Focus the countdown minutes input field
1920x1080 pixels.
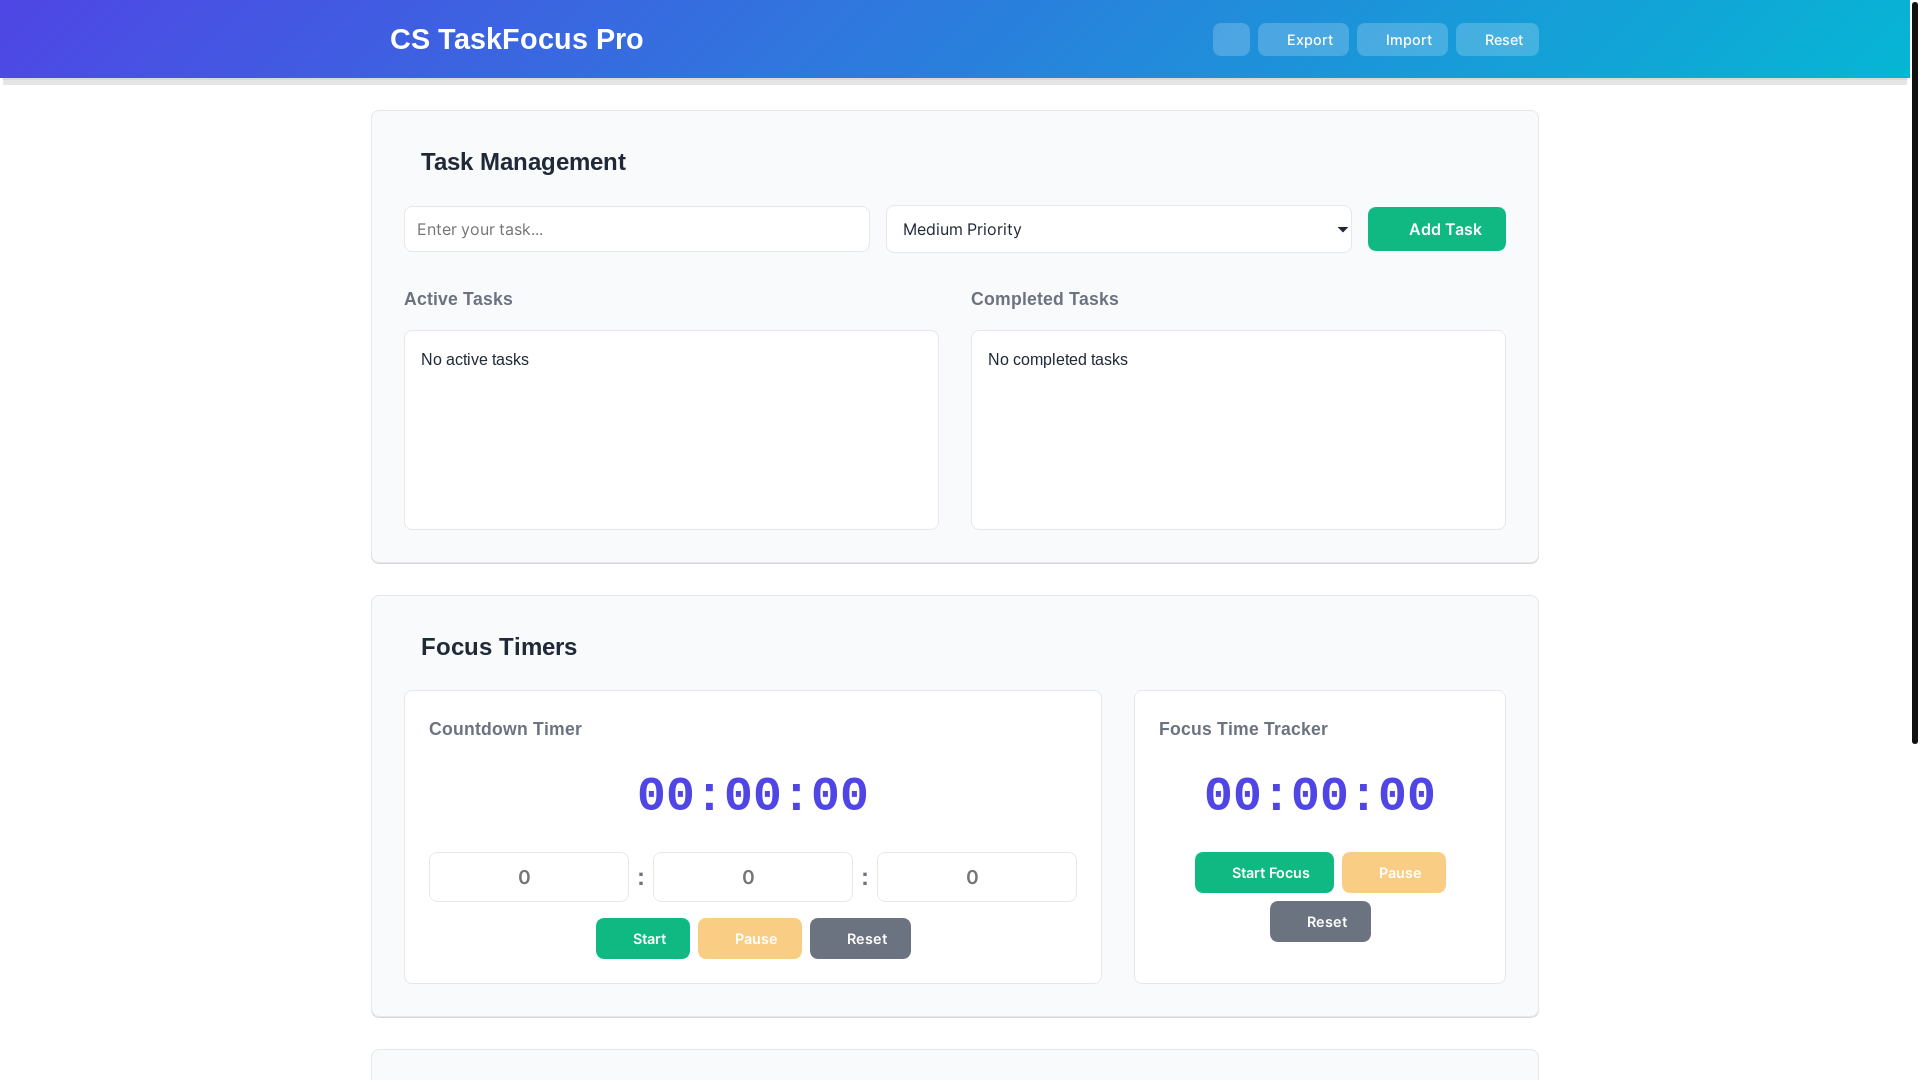[753, 877]
